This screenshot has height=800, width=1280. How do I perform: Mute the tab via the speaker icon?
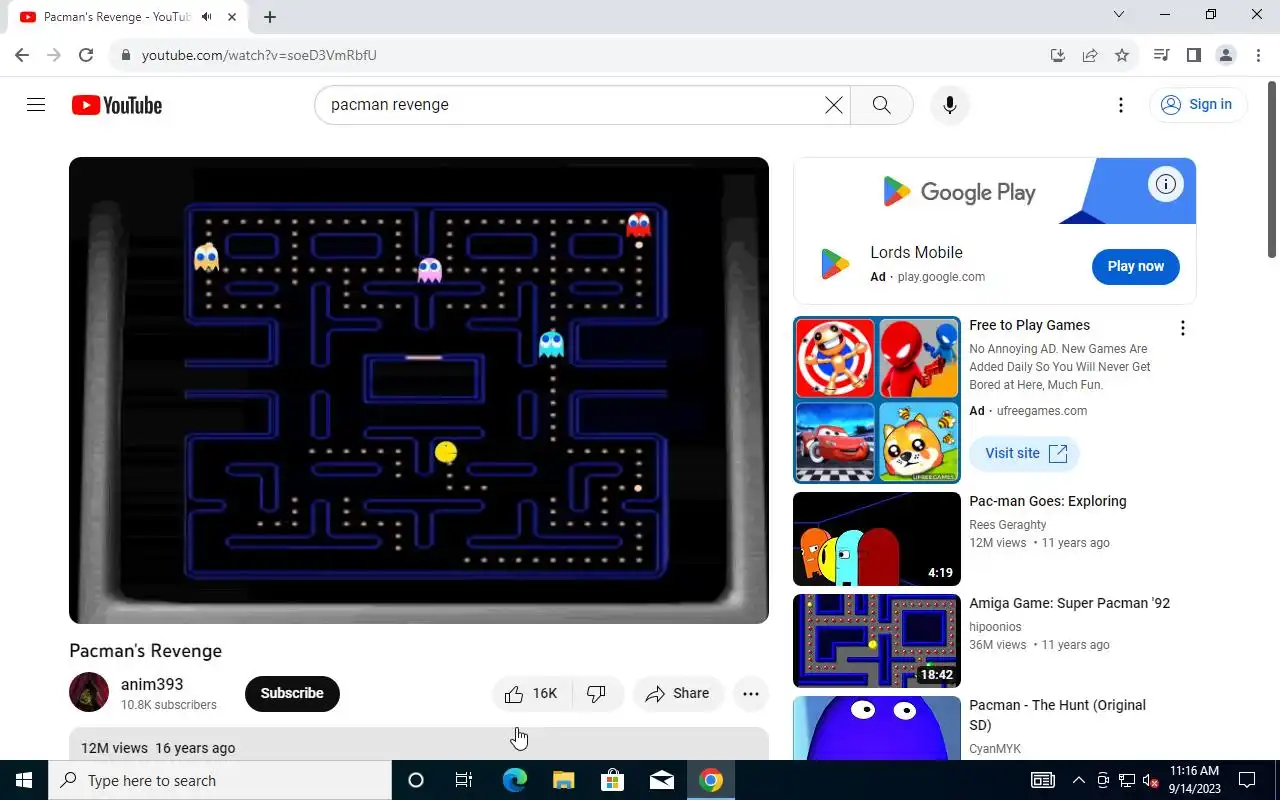[x=206, y=17]
